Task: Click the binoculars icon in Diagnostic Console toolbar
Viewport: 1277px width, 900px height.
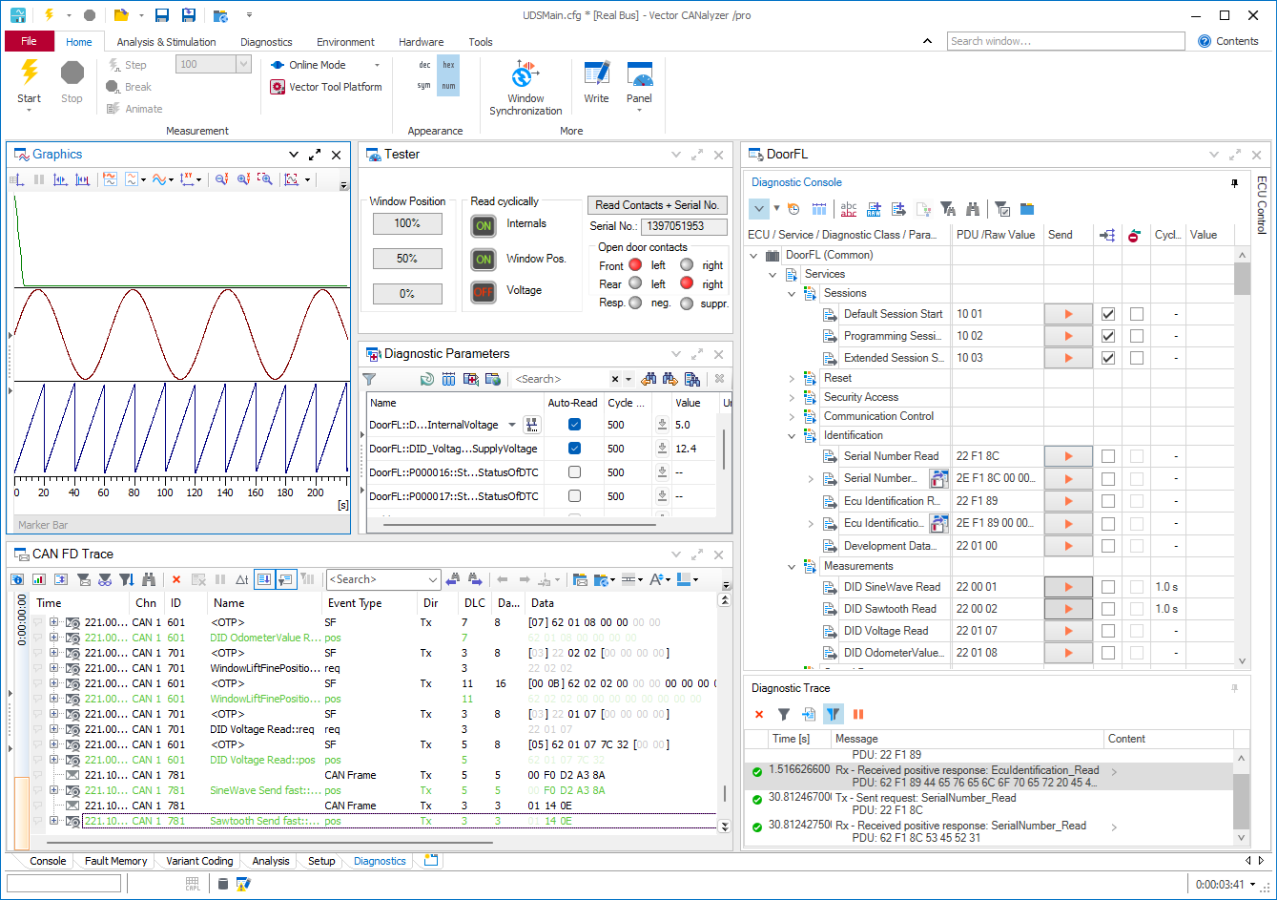Action: pos(972,209)
